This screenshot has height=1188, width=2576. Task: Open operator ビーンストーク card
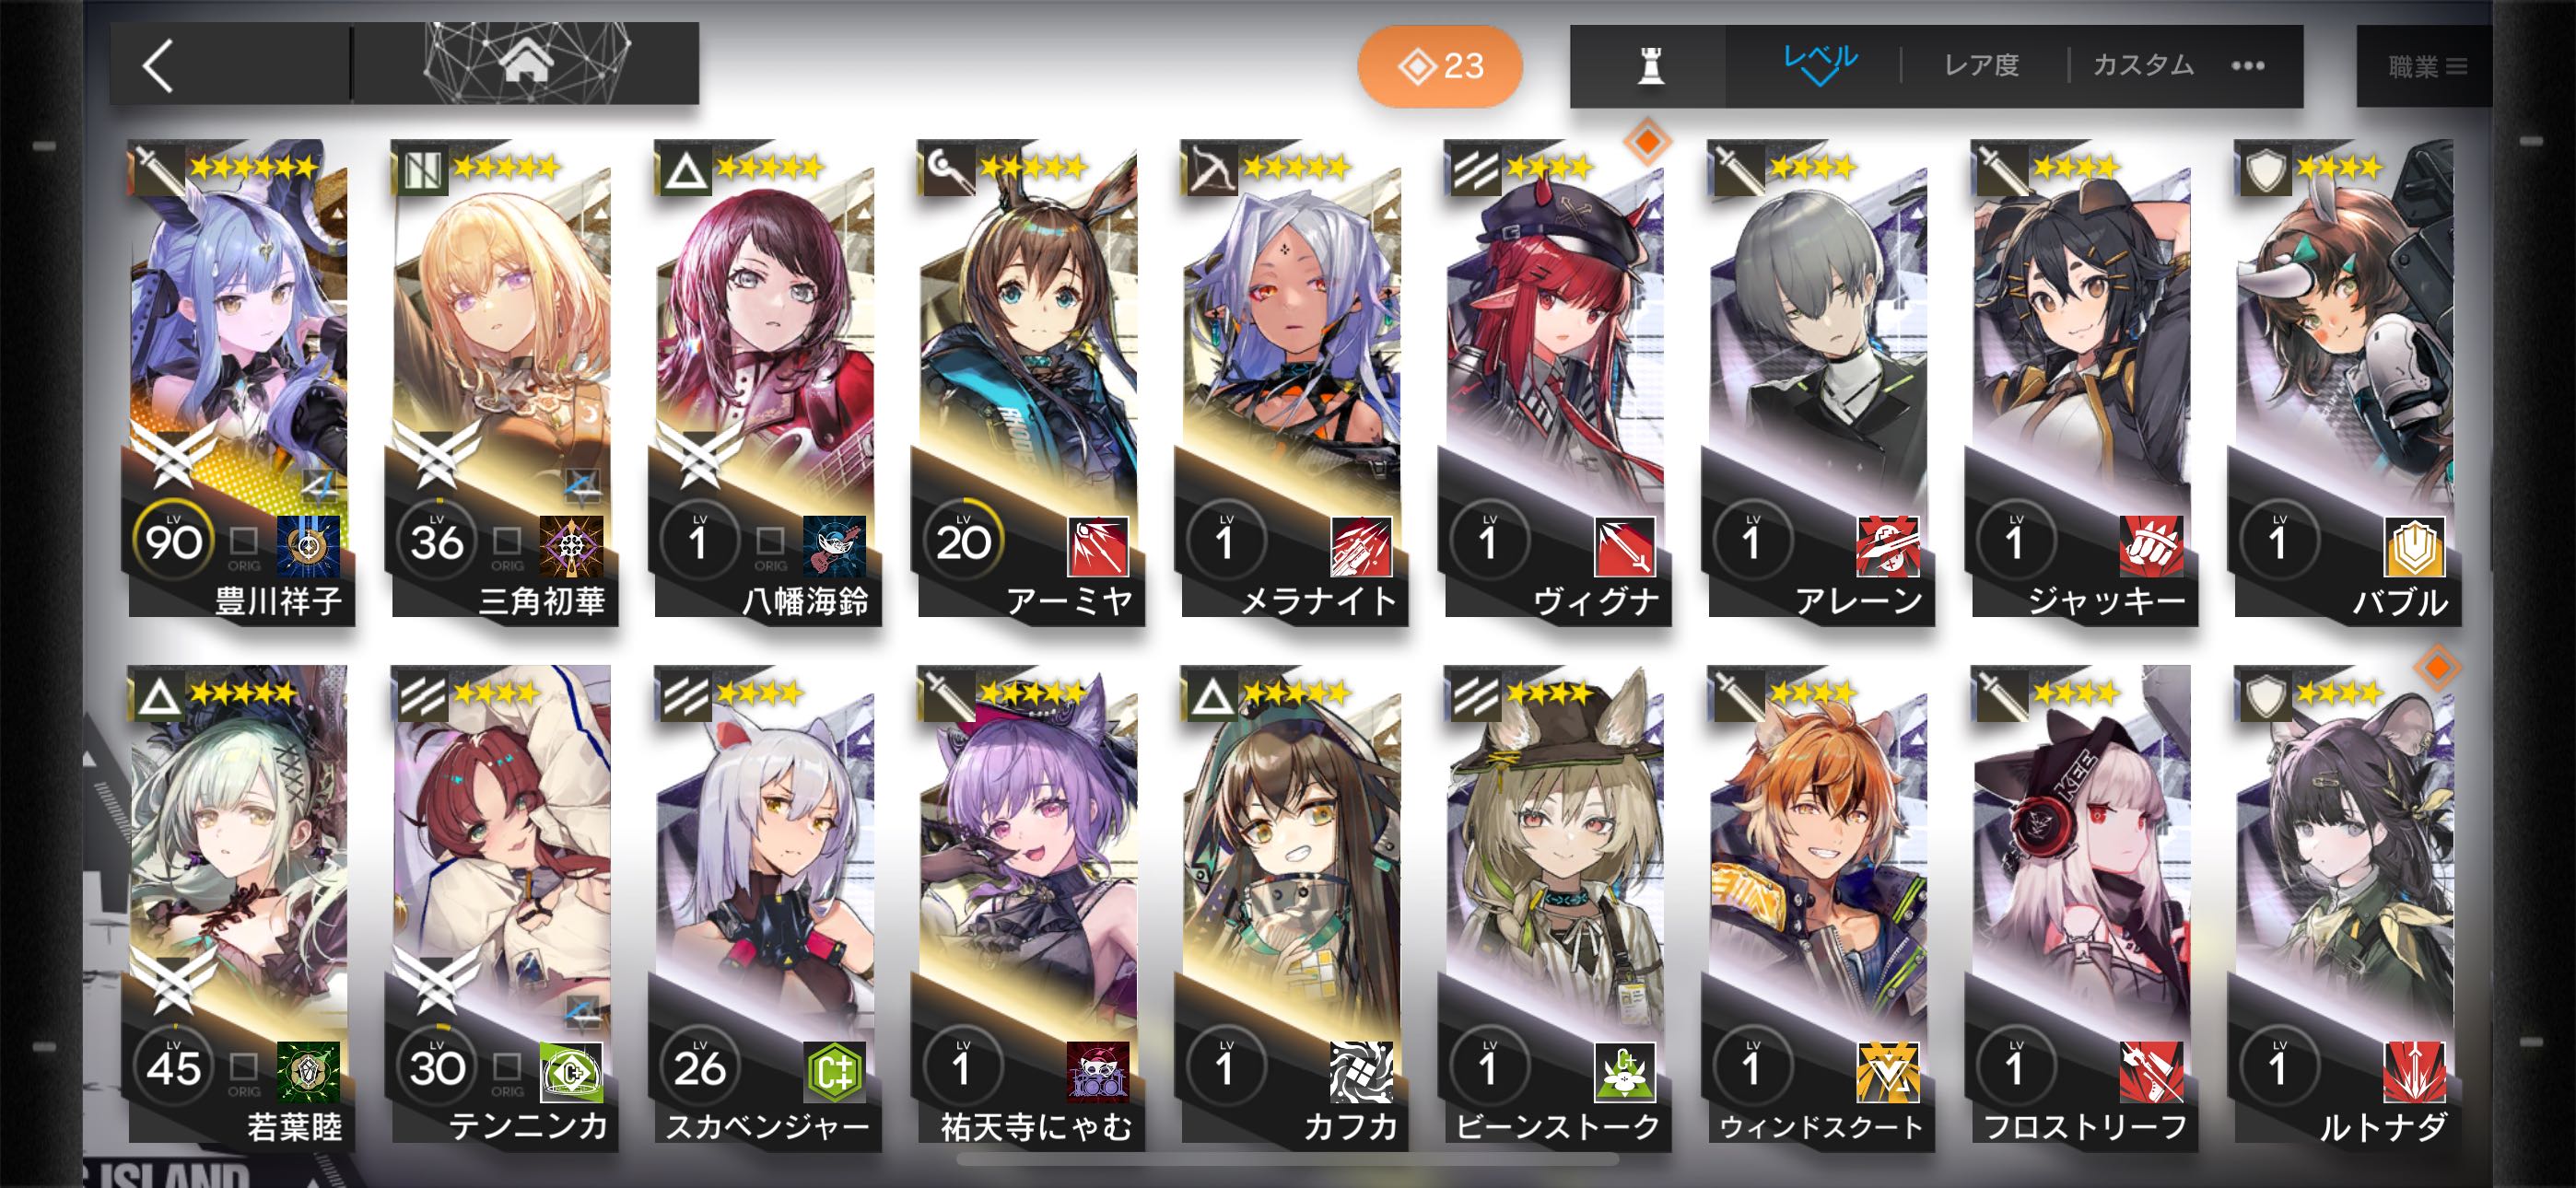point(1555,906)
